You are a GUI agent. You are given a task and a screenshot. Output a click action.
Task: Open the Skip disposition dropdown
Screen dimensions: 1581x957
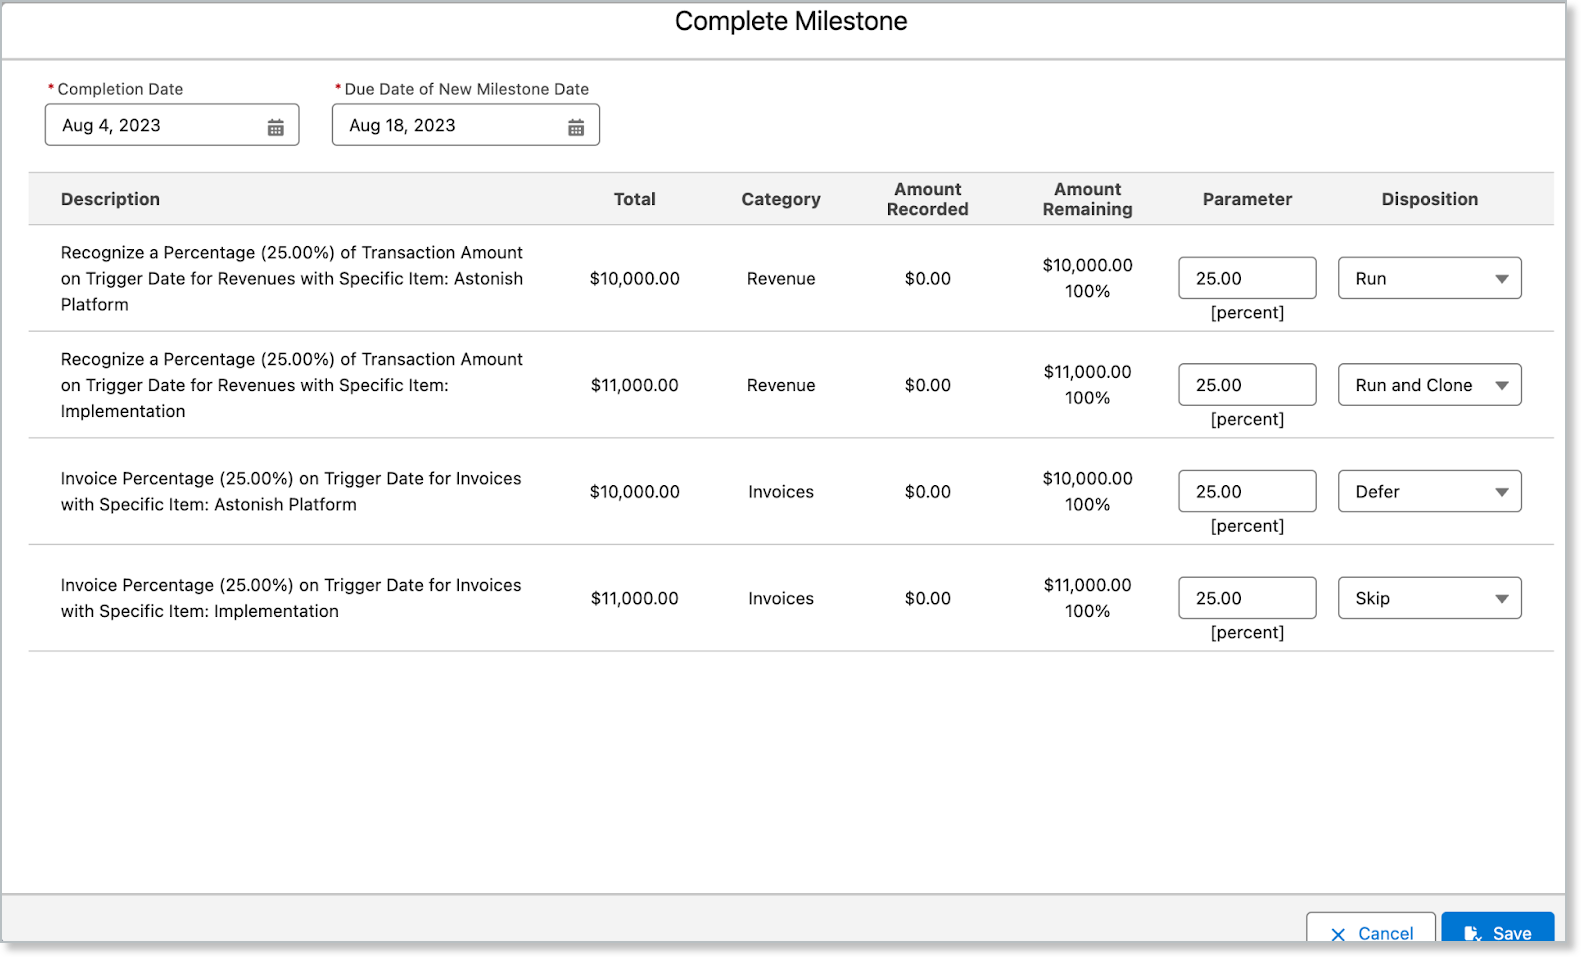click(1430, 598)
